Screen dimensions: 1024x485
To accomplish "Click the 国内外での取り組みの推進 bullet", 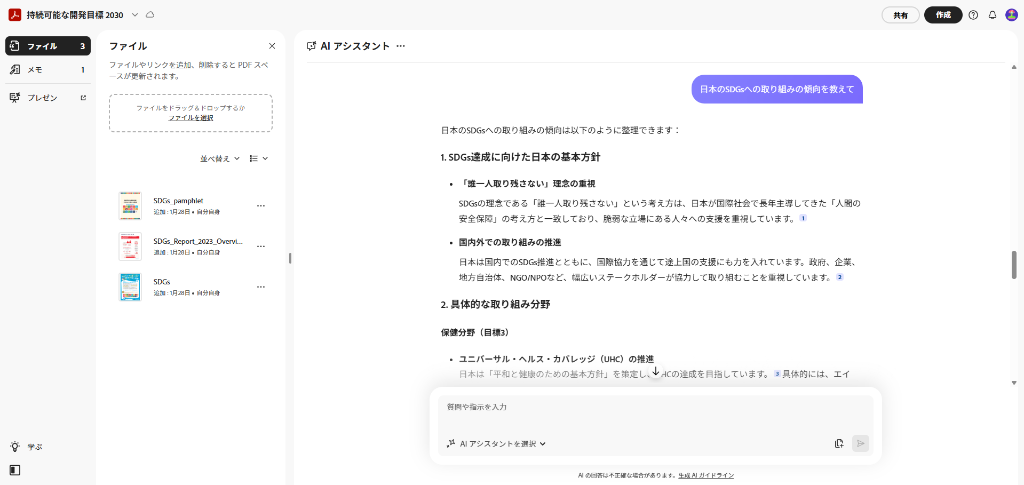I will pyautogui.click(x=510, y=242).
